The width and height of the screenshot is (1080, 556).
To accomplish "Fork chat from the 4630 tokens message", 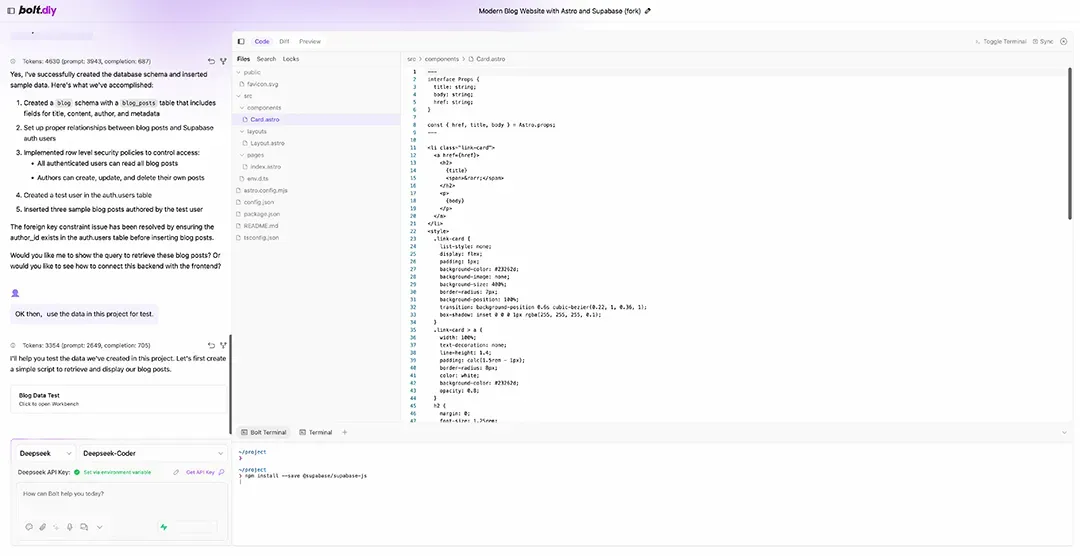I will (x=223, y=61).
